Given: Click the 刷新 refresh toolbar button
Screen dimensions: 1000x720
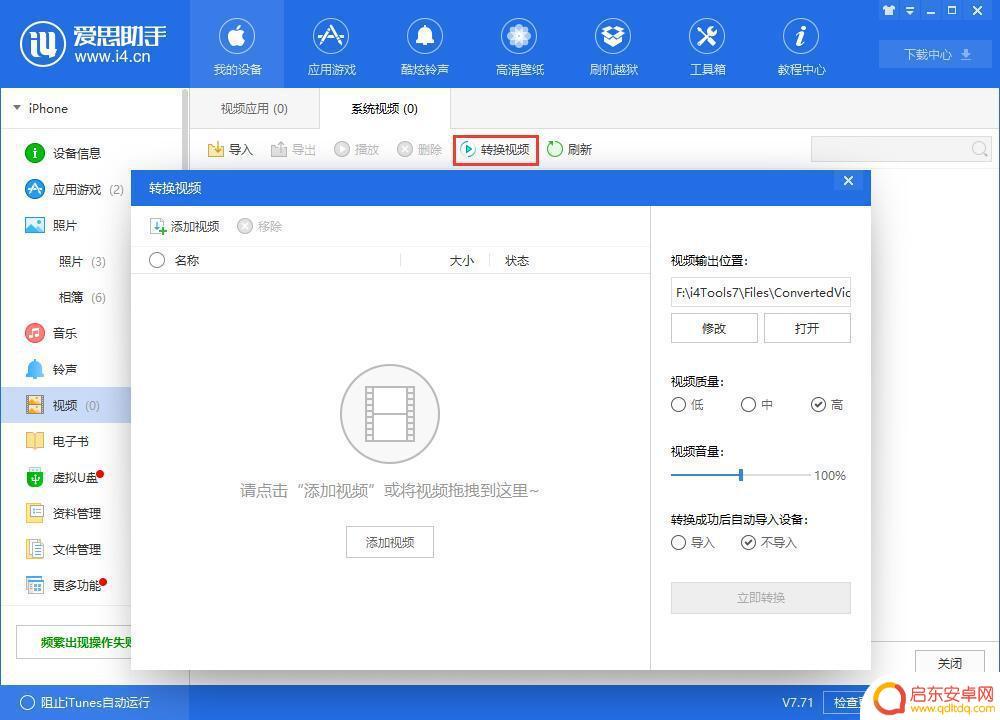Looking at the screenshot, I should point(570,149).
